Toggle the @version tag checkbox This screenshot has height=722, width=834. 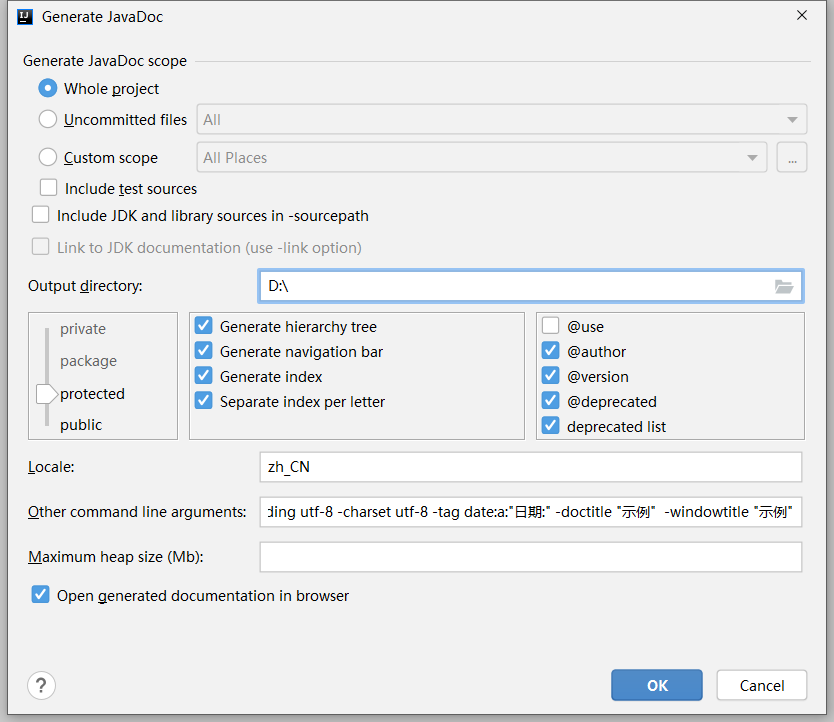coord(551,375)
